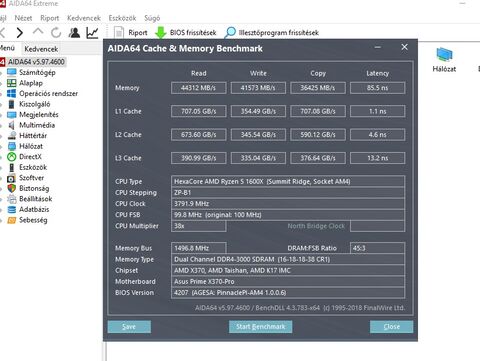Click the BIOS frissítések toolbar label
The width and height of the screenshot is (480, 361).
tap(193, 33)
